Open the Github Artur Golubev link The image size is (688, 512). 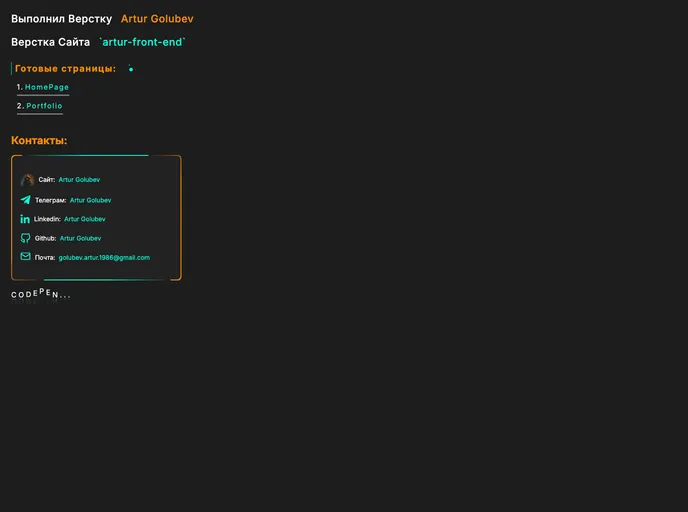tap(80, 238)
